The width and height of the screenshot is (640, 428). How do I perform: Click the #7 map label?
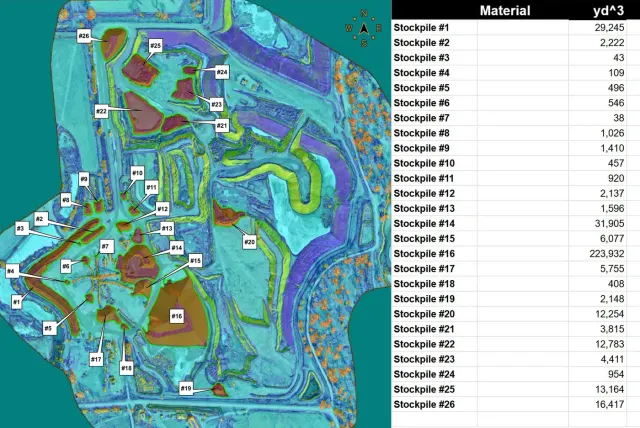(106, 246)
